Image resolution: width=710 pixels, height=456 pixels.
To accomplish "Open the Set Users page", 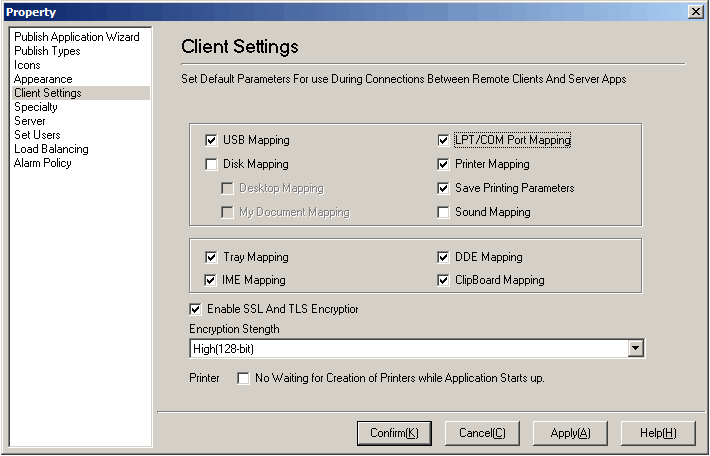I will tap(37, 135).
